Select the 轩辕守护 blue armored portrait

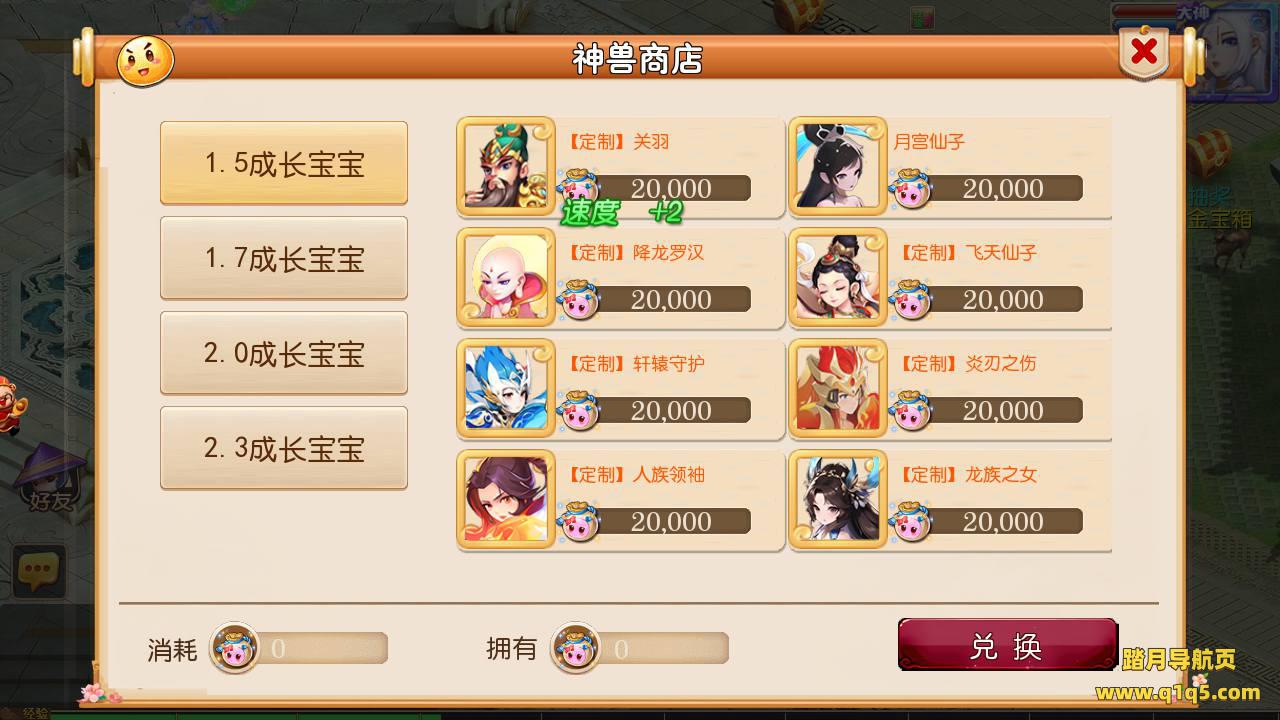[x=506, y=388]
